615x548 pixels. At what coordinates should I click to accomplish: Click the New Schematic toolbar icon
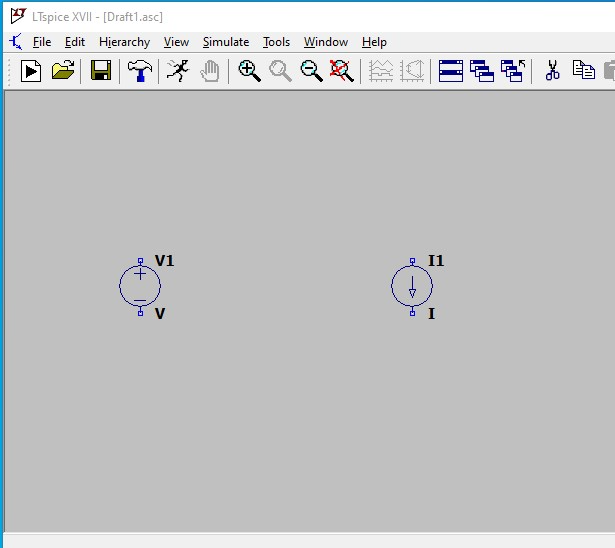coord(31,71)
